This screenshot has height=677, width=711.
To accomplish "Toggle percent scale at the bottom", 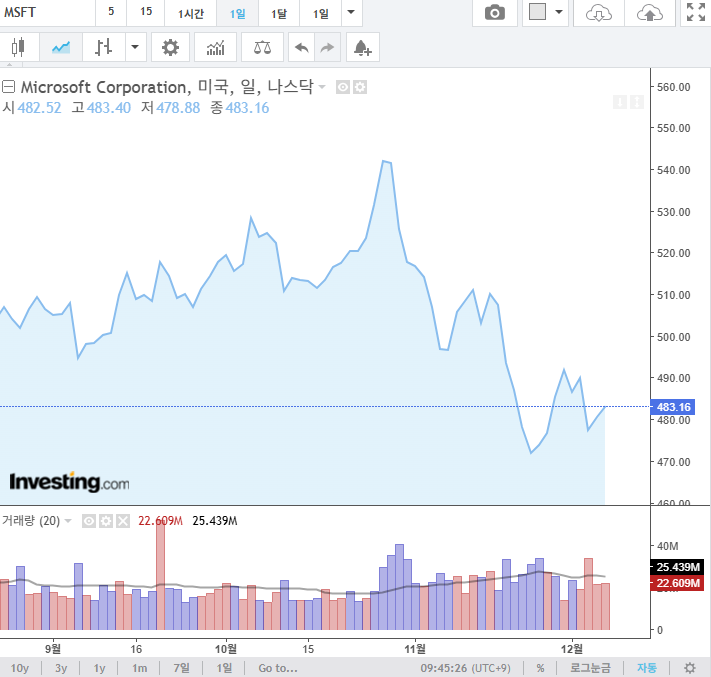I will pos(540,668).
